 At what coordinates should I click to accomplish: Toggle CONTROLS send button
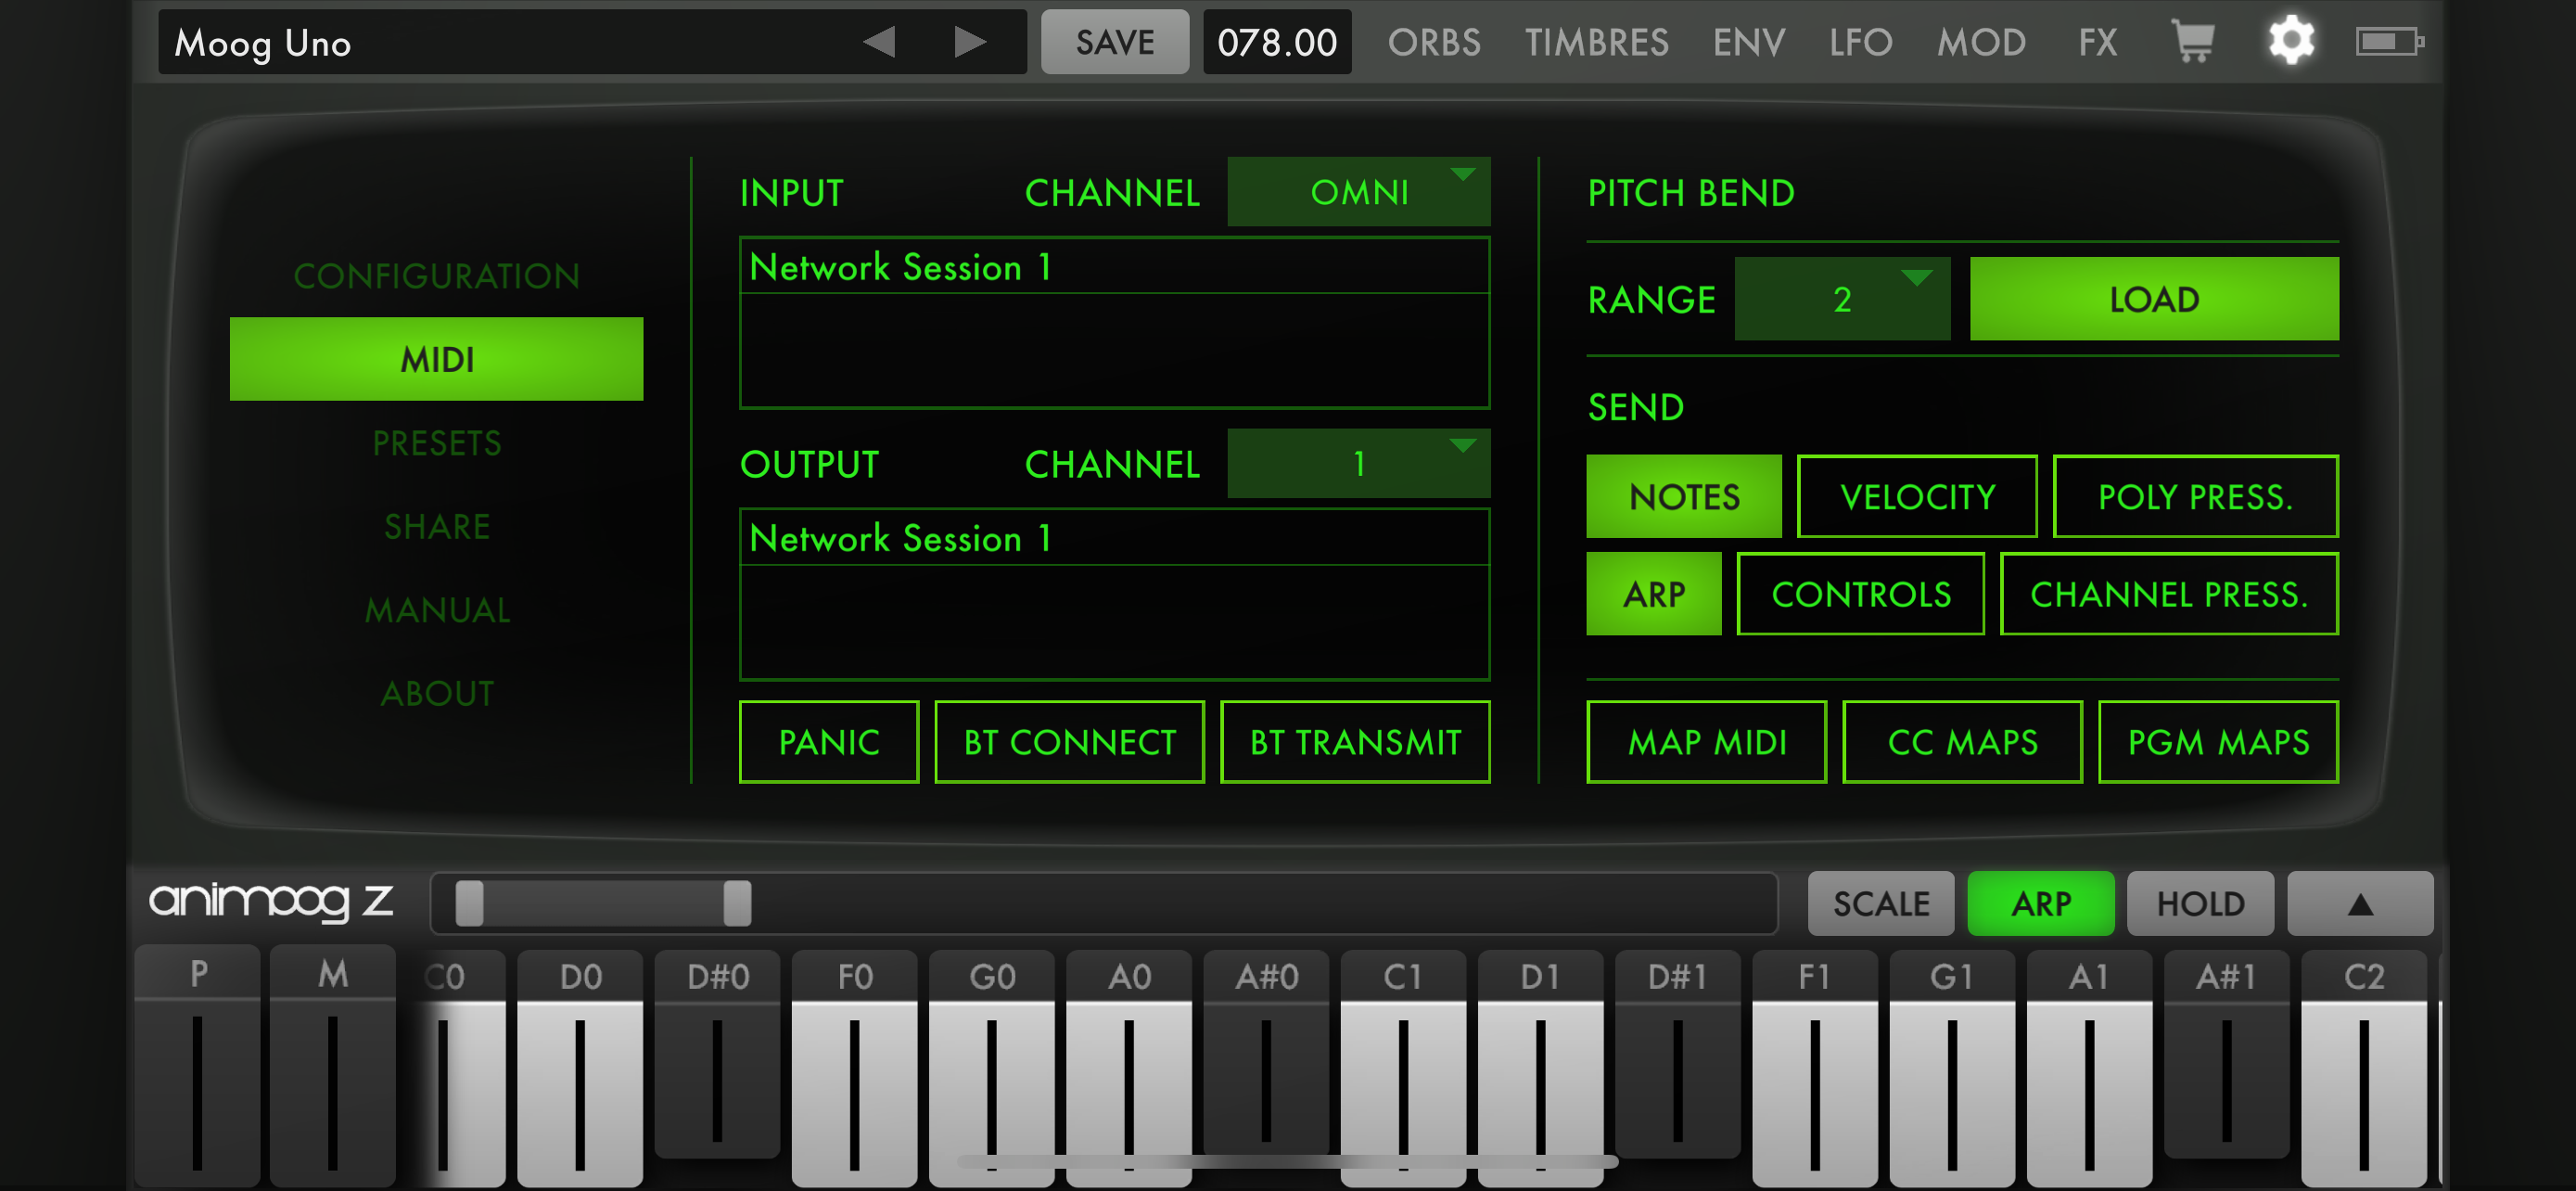tap(1861, 594)
